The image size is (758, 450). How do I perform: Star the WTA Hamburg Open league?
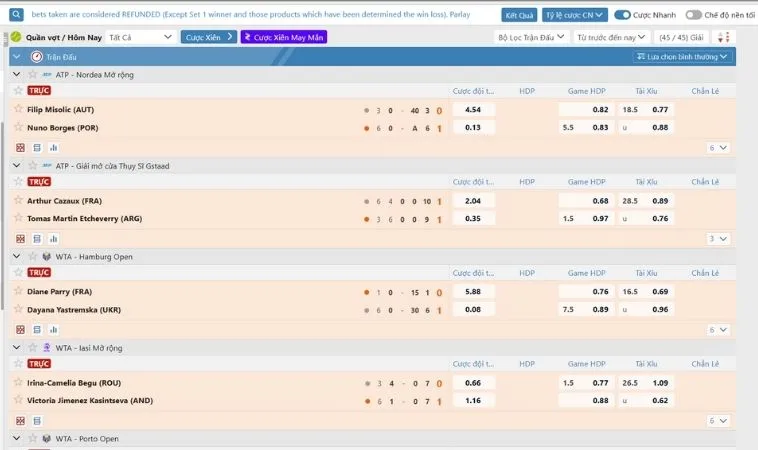click(x=30, y=257)
